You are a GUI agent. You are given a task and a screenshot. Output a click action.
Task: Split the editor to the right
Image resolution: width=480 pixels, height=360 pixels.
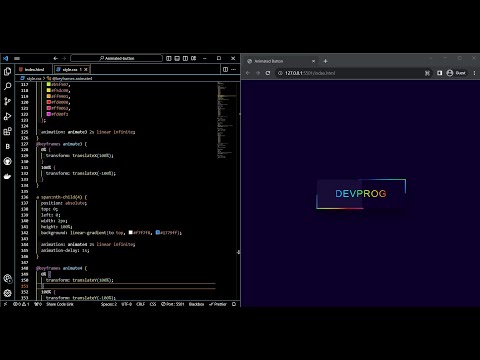[x=225, y=69]
